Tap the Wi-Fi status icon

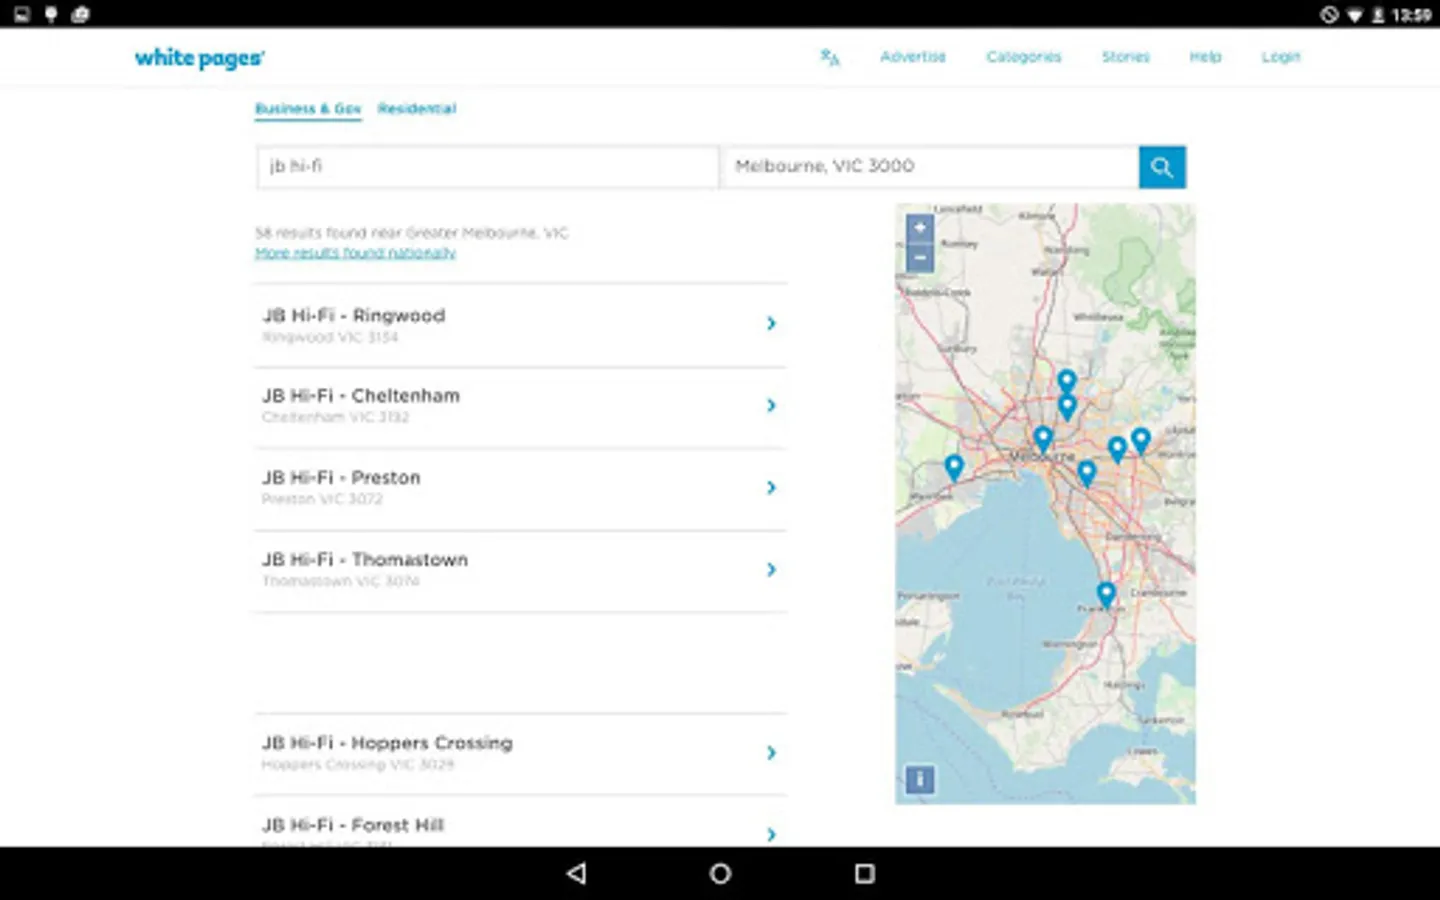(x=1355, y=14)
